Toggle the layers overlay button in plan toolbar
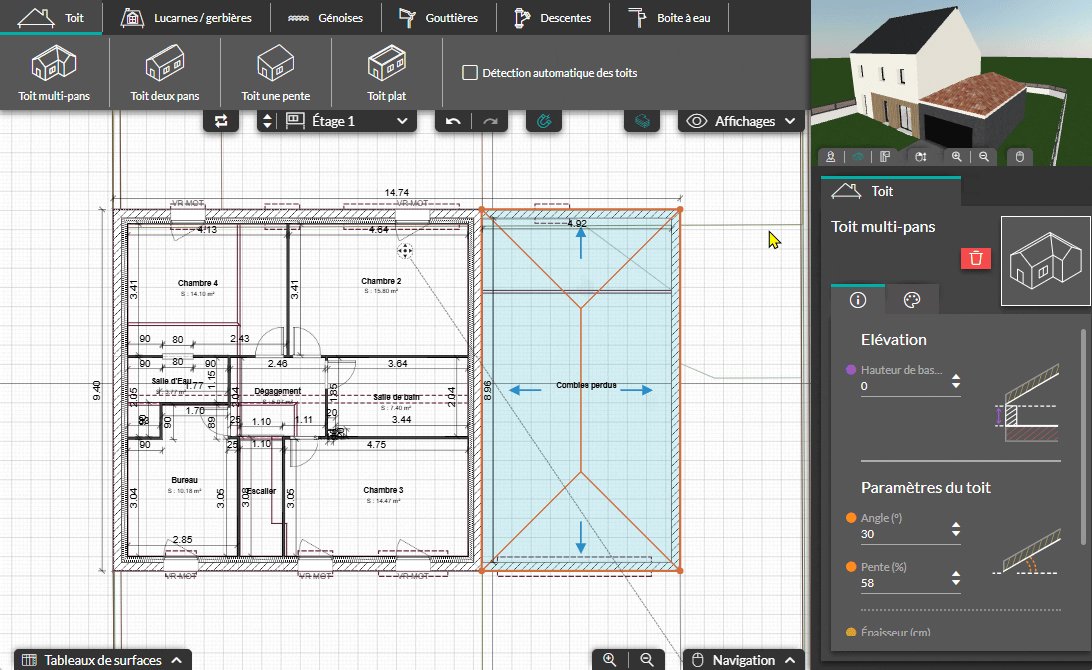 pos(642,121)
